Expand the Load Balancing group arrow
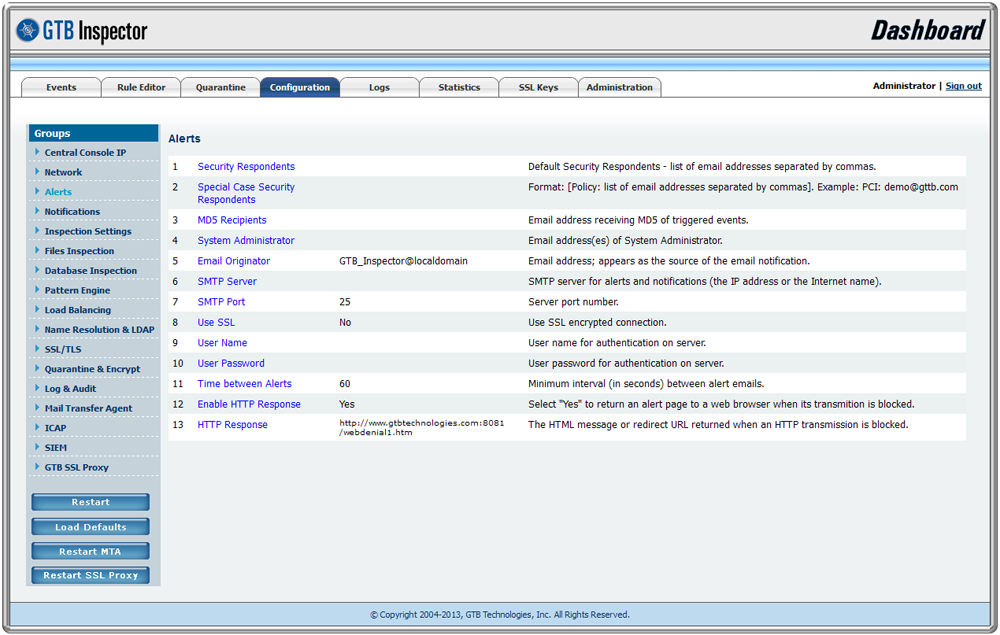This screenshot has height=635, width=1000. pos(37,310)
